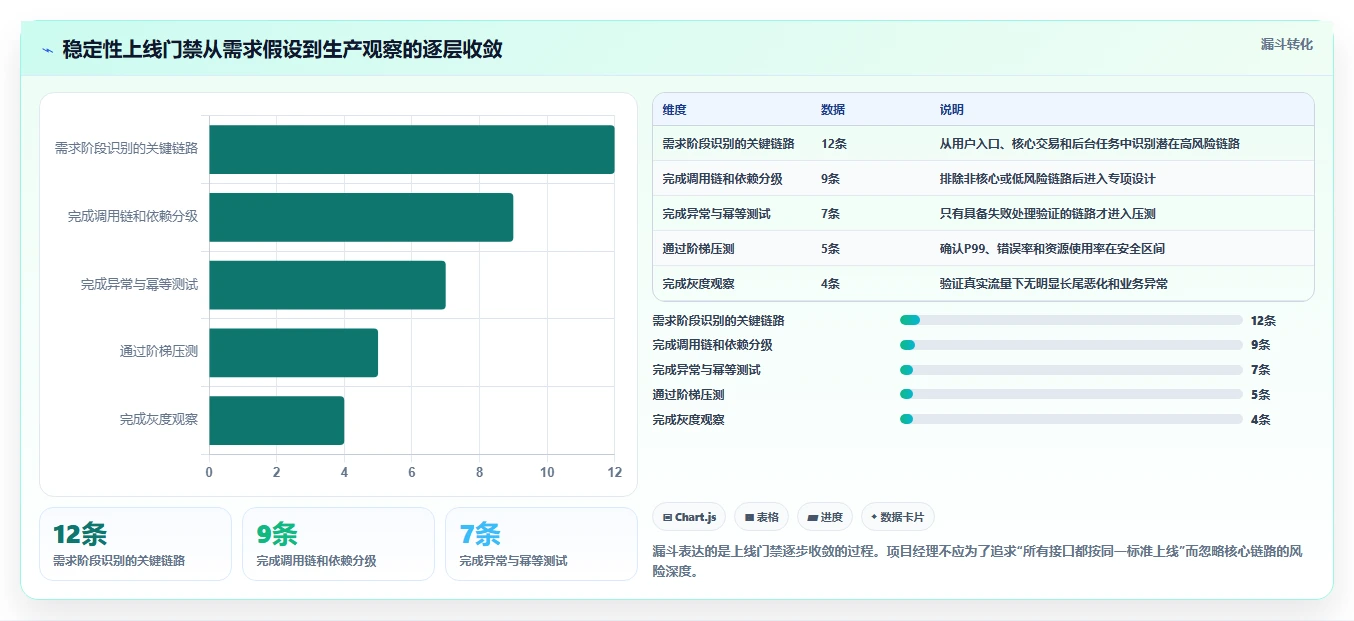
Task: Click the x-axis tick label 12
Action: click(x=615, y=472)
